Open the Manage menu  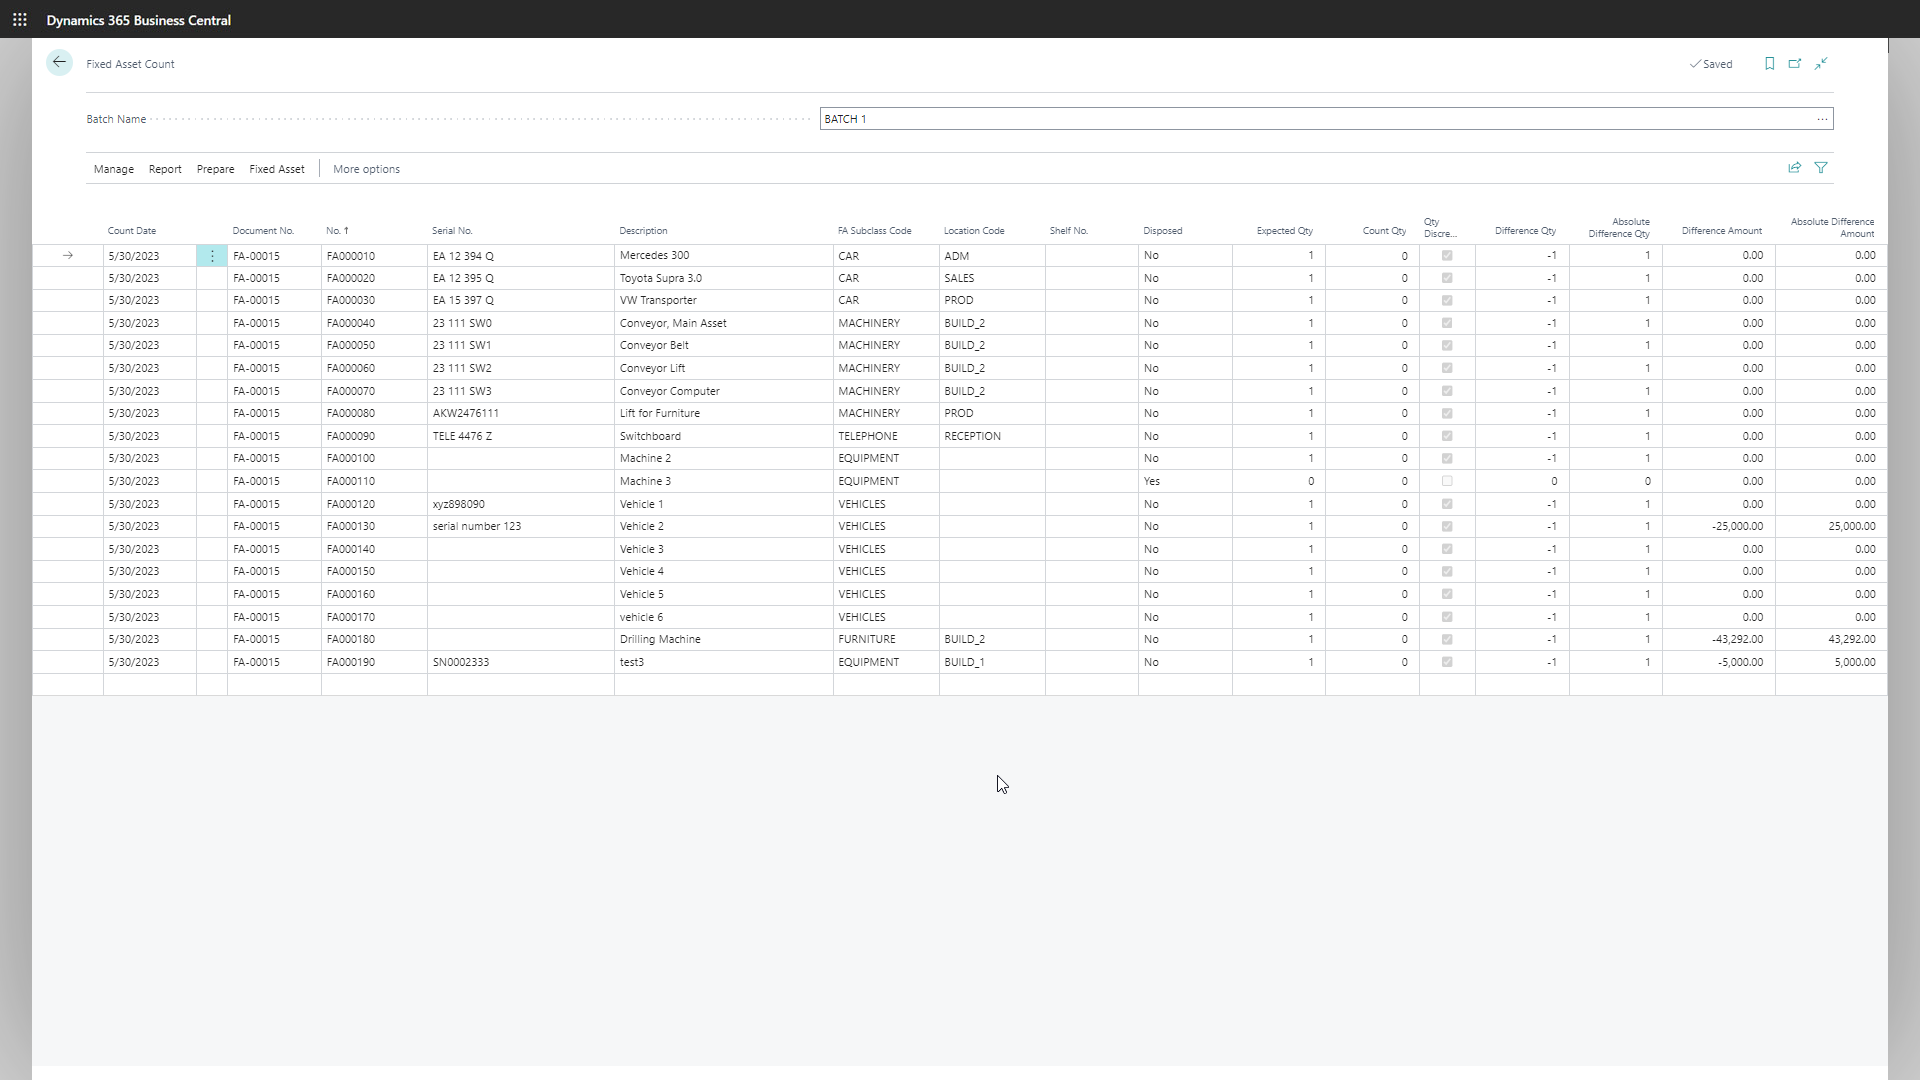tap(113, 169)
